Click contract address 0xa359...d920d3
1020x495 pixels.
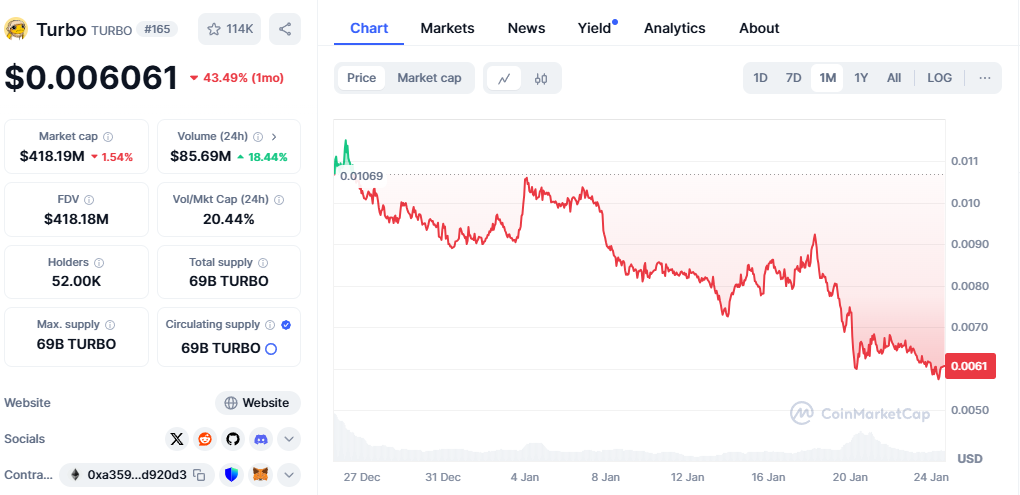pos(137,475)
